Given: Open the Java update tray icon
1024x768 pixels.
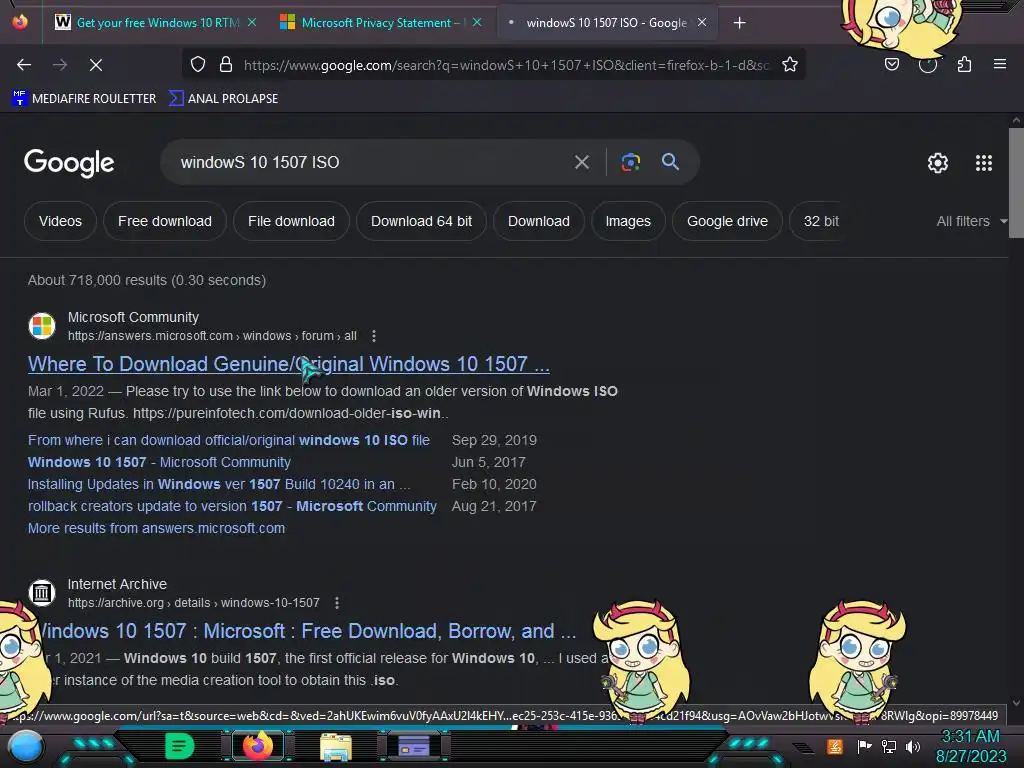Looking at the screenshot, I should (x=835, y=746).
